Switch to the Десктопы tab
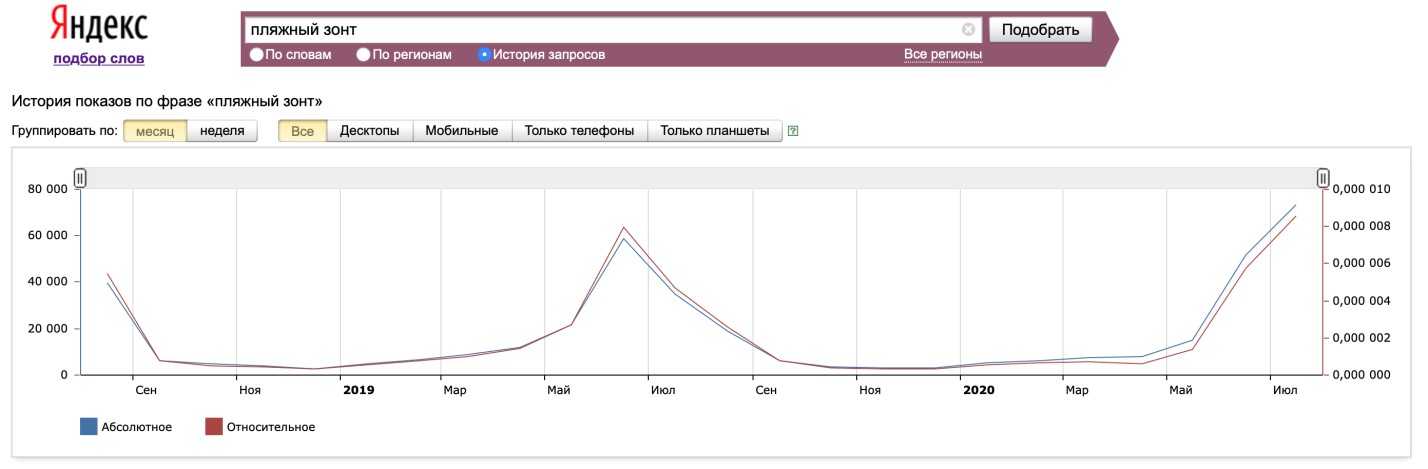Viewport: 1428px width, 469px height. pyautogui.click(x=370, y=131)
